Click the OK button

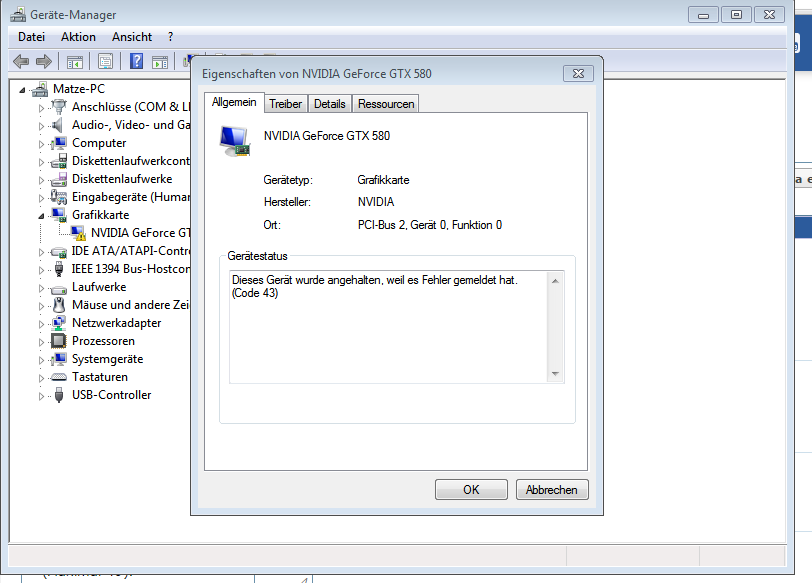[471, 490]
